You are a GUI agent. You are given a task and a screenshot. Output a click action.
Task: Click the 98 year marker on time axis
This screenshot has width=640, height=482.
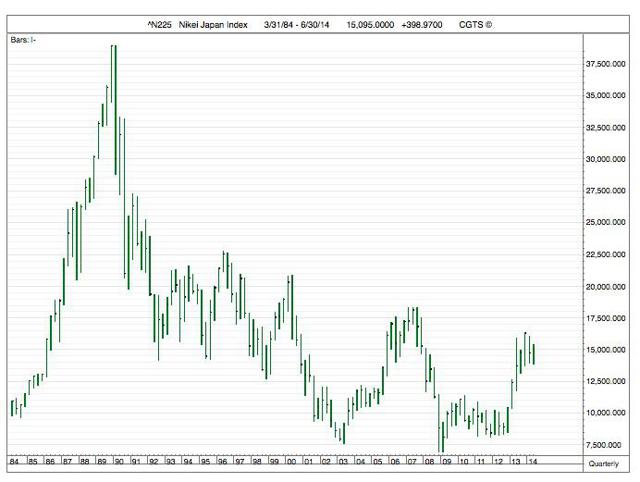click(x=257, y=462)
